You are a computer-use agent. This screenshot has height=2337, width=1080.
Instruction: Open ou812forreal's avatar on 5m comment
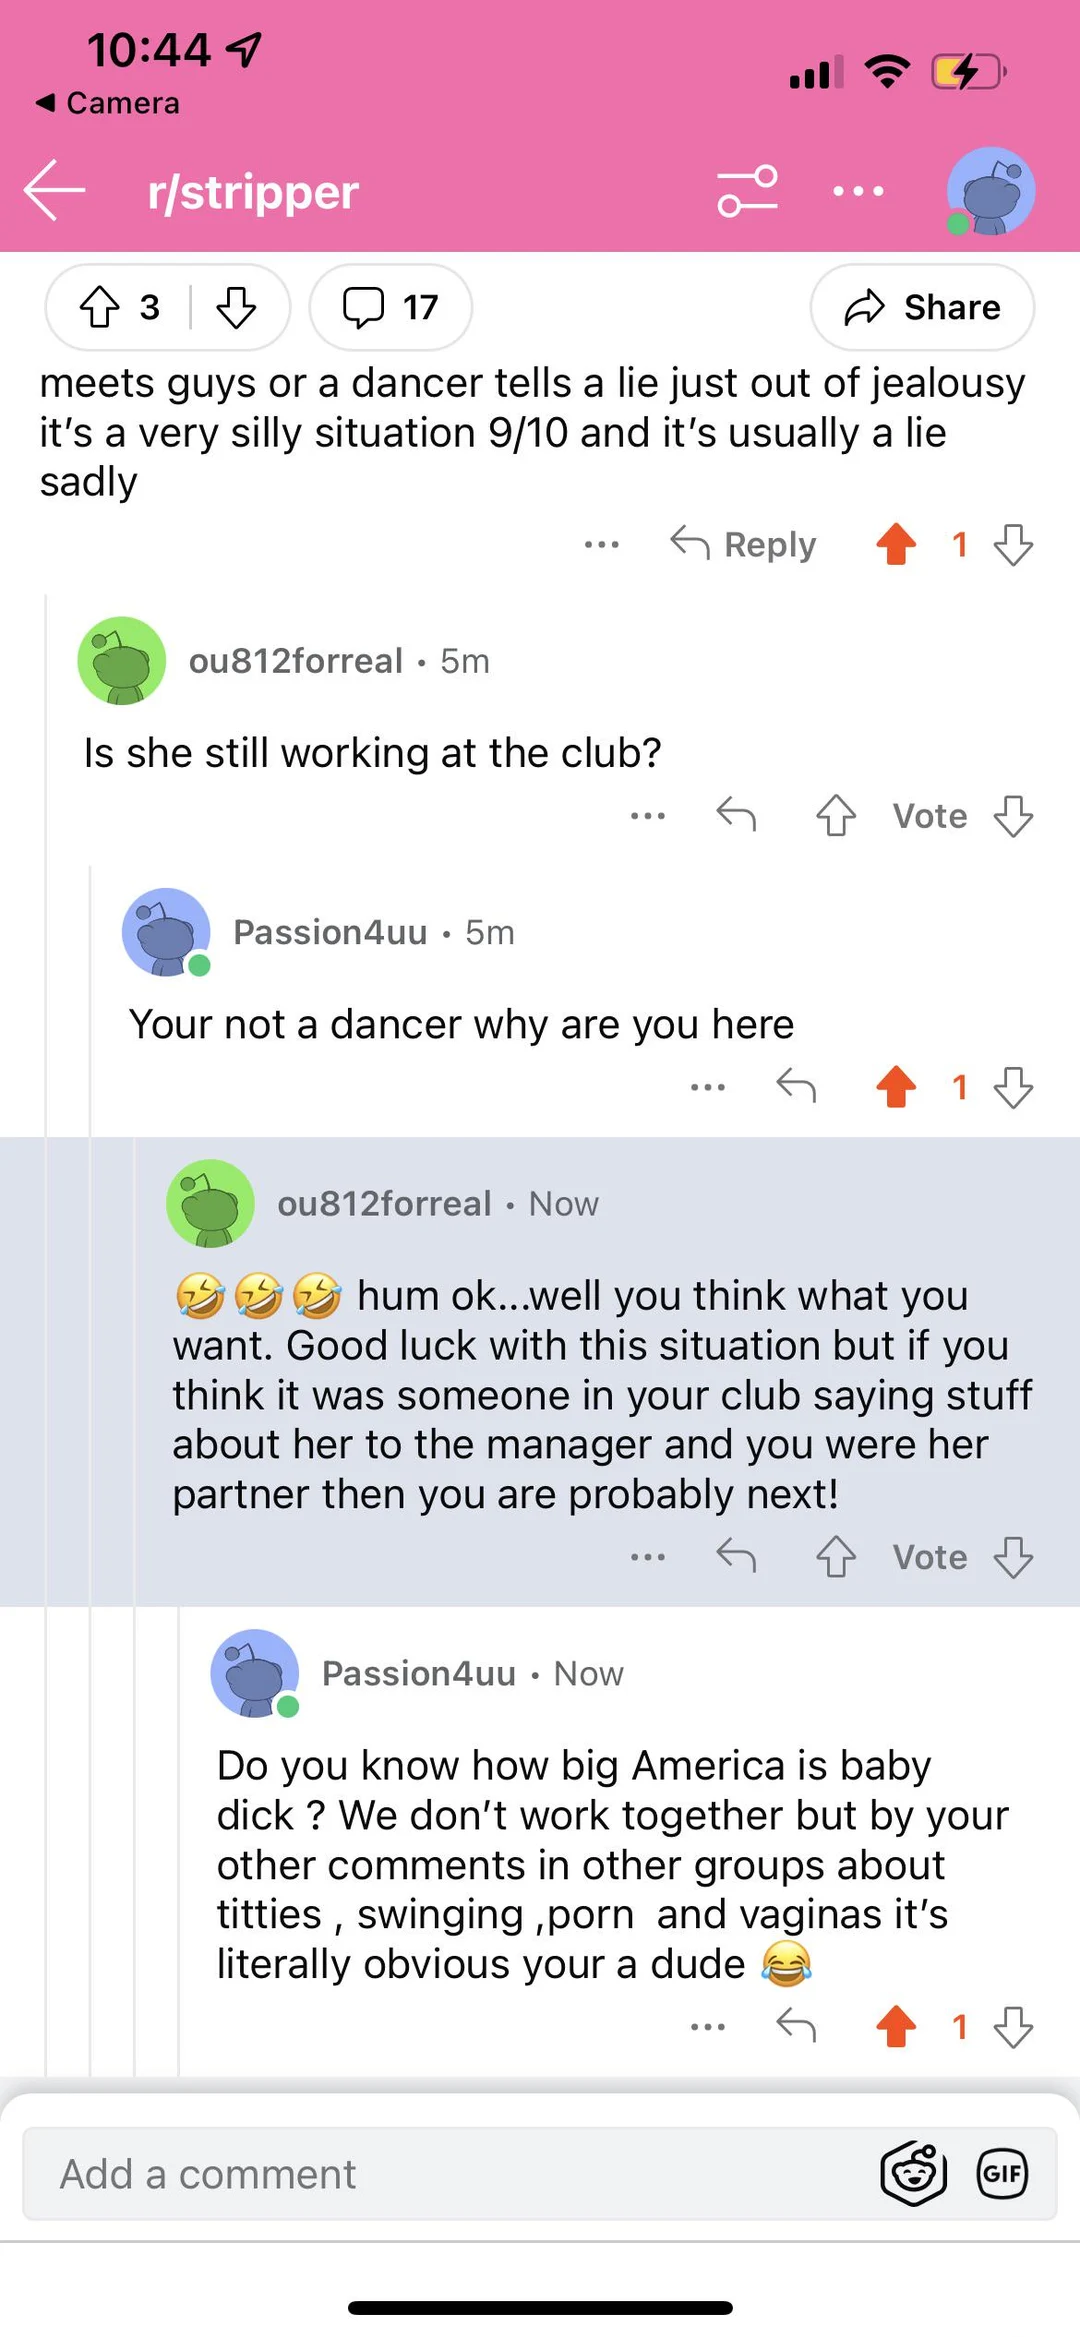122,660
